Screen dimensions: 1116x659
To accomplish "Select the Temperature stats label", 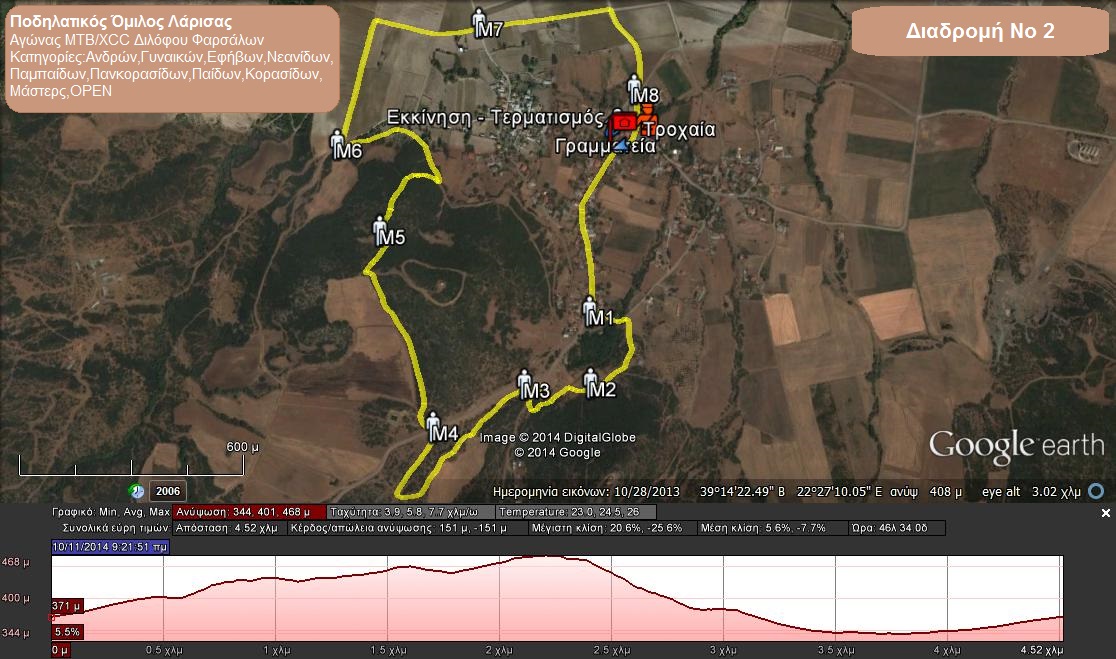I will pos(575,512).
